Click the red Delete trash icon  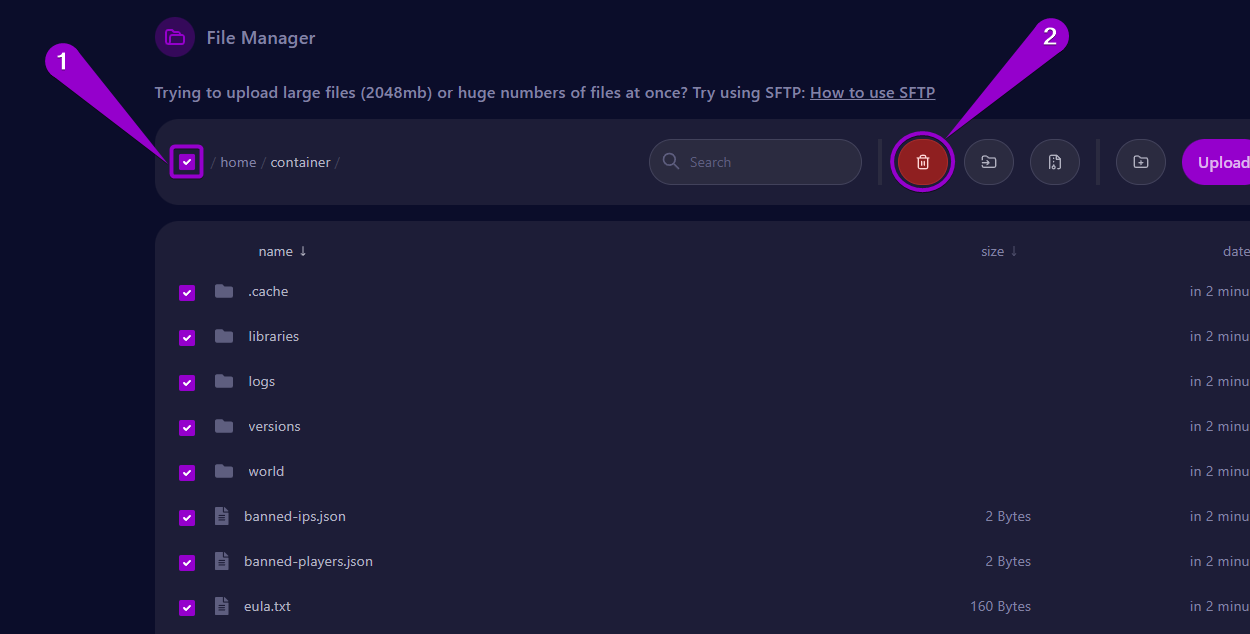[x=922, y=161]
